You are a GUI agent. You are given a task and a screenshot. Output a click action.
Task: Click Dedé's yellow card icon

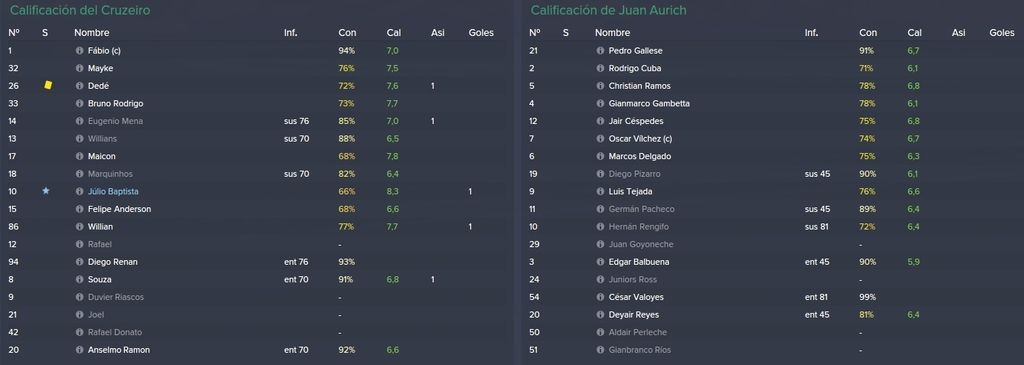pyautogui.click(x=48, y=86)
